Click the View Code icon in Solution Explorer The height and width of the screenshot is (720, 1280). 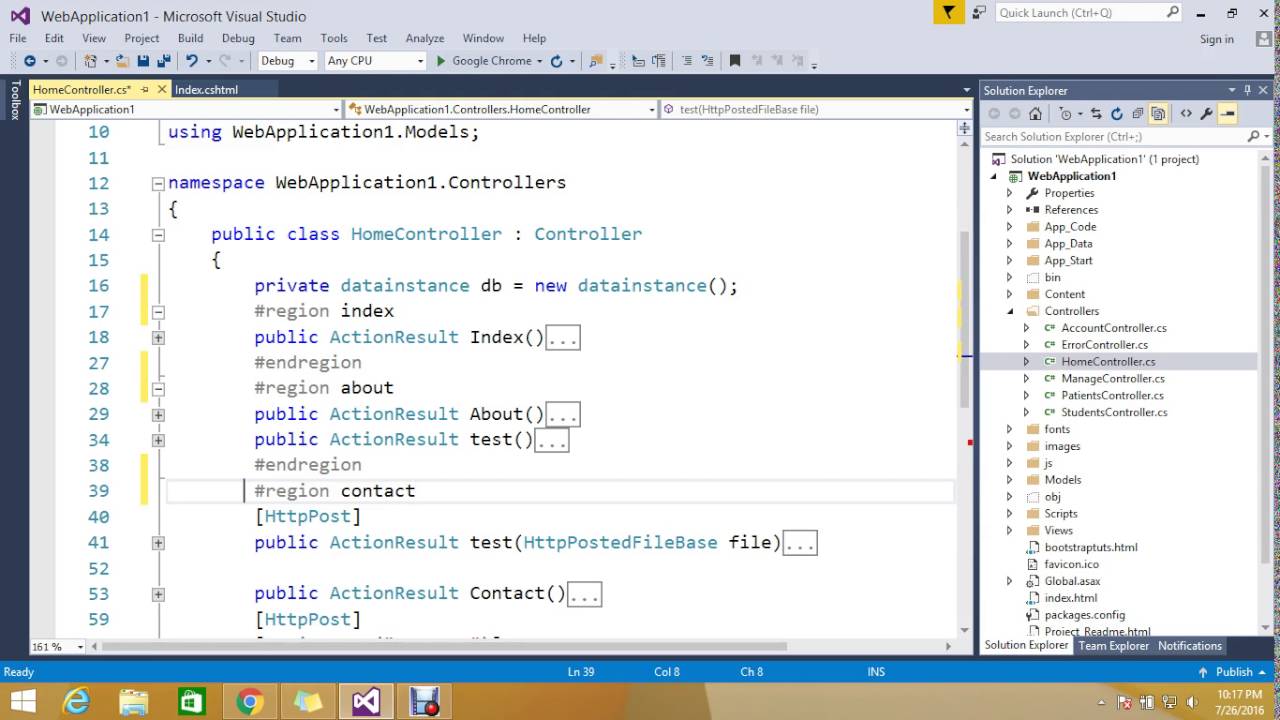click(1186, 114)
